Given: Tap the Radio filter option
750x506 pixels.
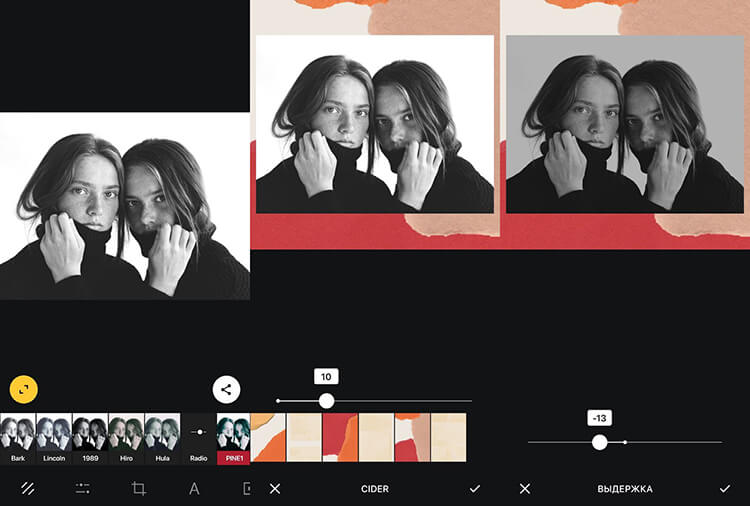Looking at the screenshot, I should 198,438.
